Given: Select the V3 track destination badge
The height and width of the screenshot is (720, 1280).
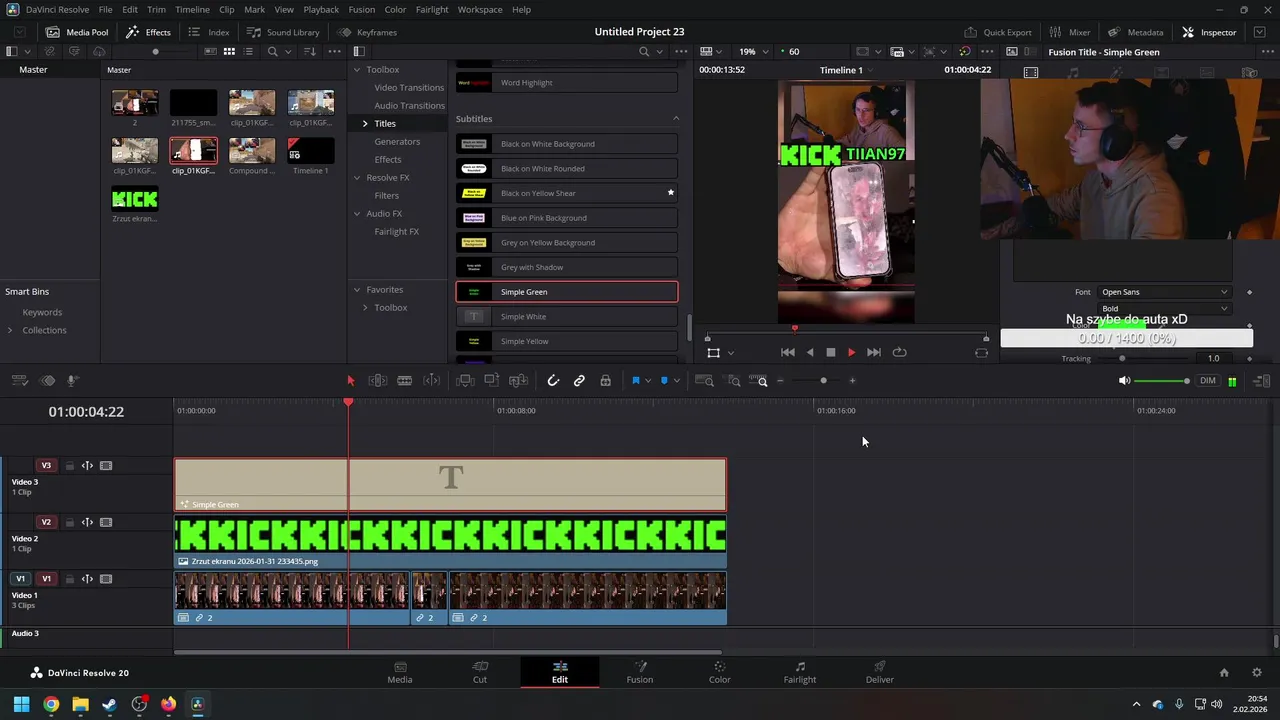Looking at the screenshot, I should (x=46, y=466).
